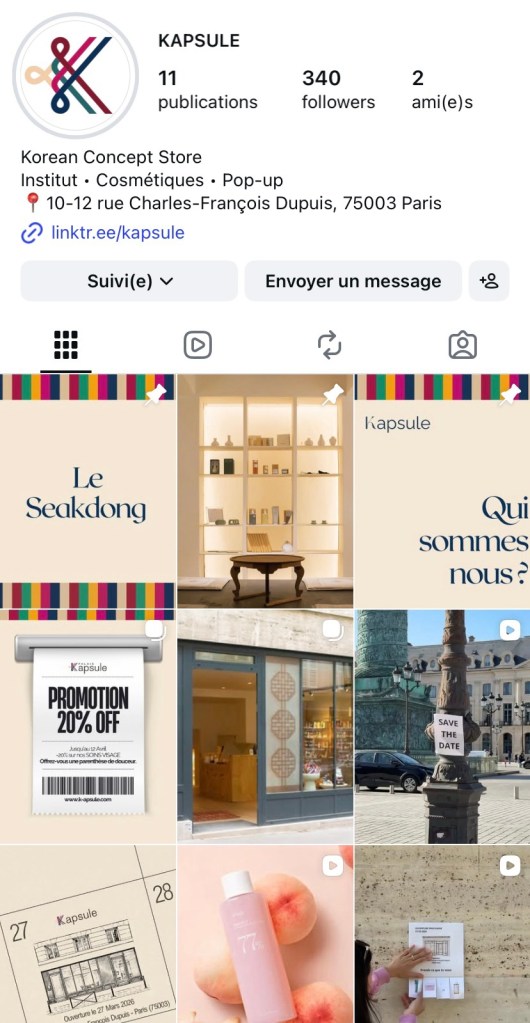Open the grid posts tab
This screenshot has height=1023, width=530.
[66, 344]
